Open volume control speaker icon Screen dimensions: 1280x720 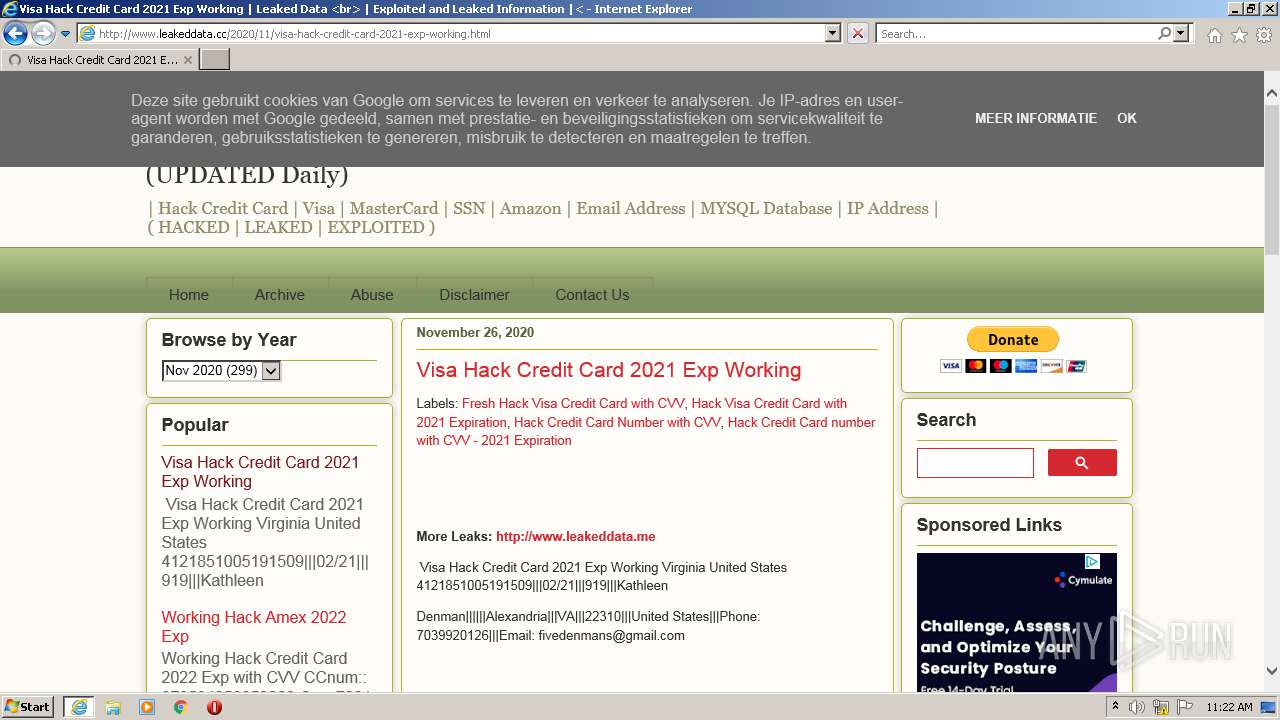tap(1137, 707)
